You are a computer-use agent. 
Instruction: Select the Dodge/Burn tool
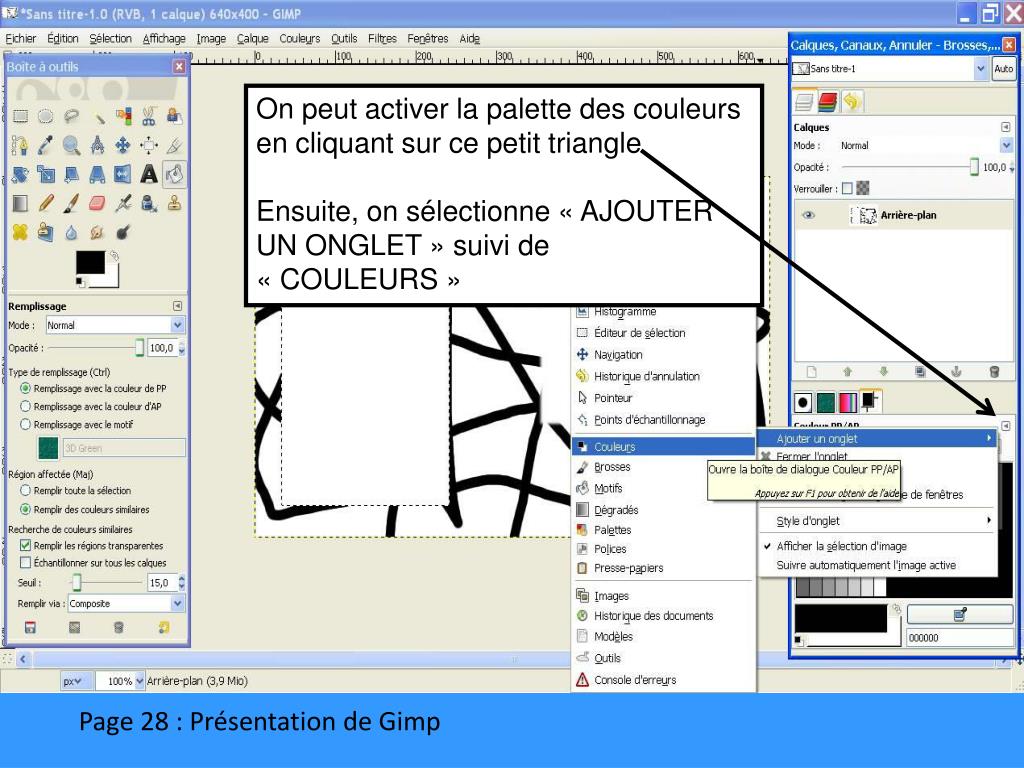[123, 232]
